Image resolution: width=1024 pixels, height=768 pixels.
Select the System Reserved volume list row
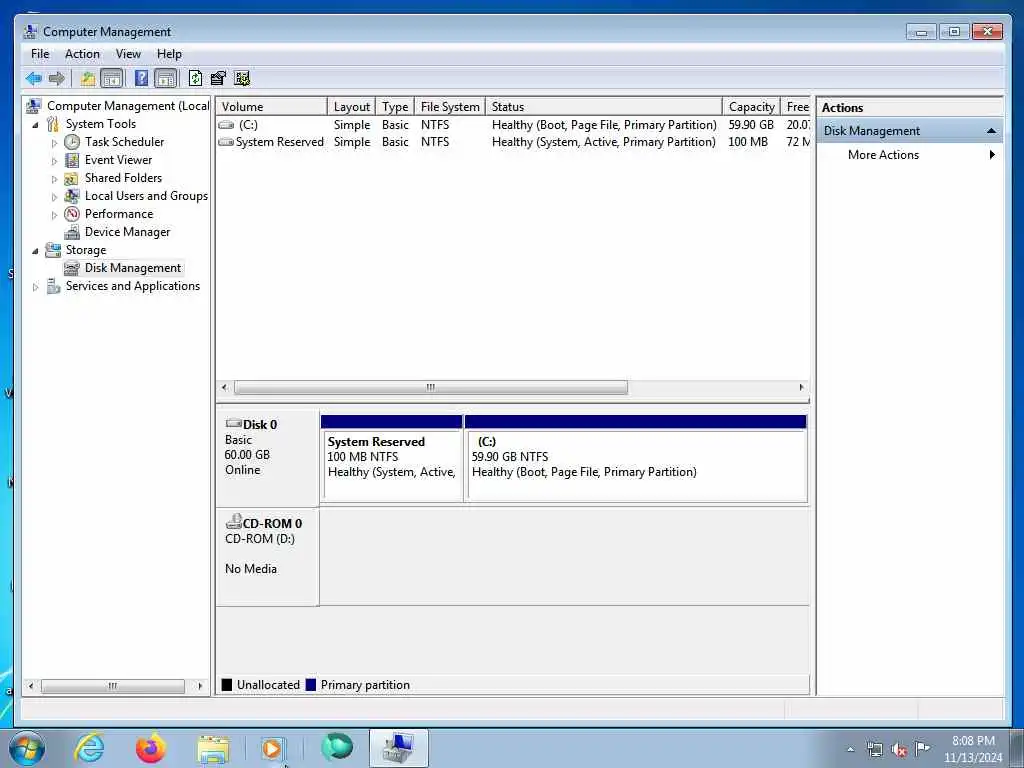point(513,142)
